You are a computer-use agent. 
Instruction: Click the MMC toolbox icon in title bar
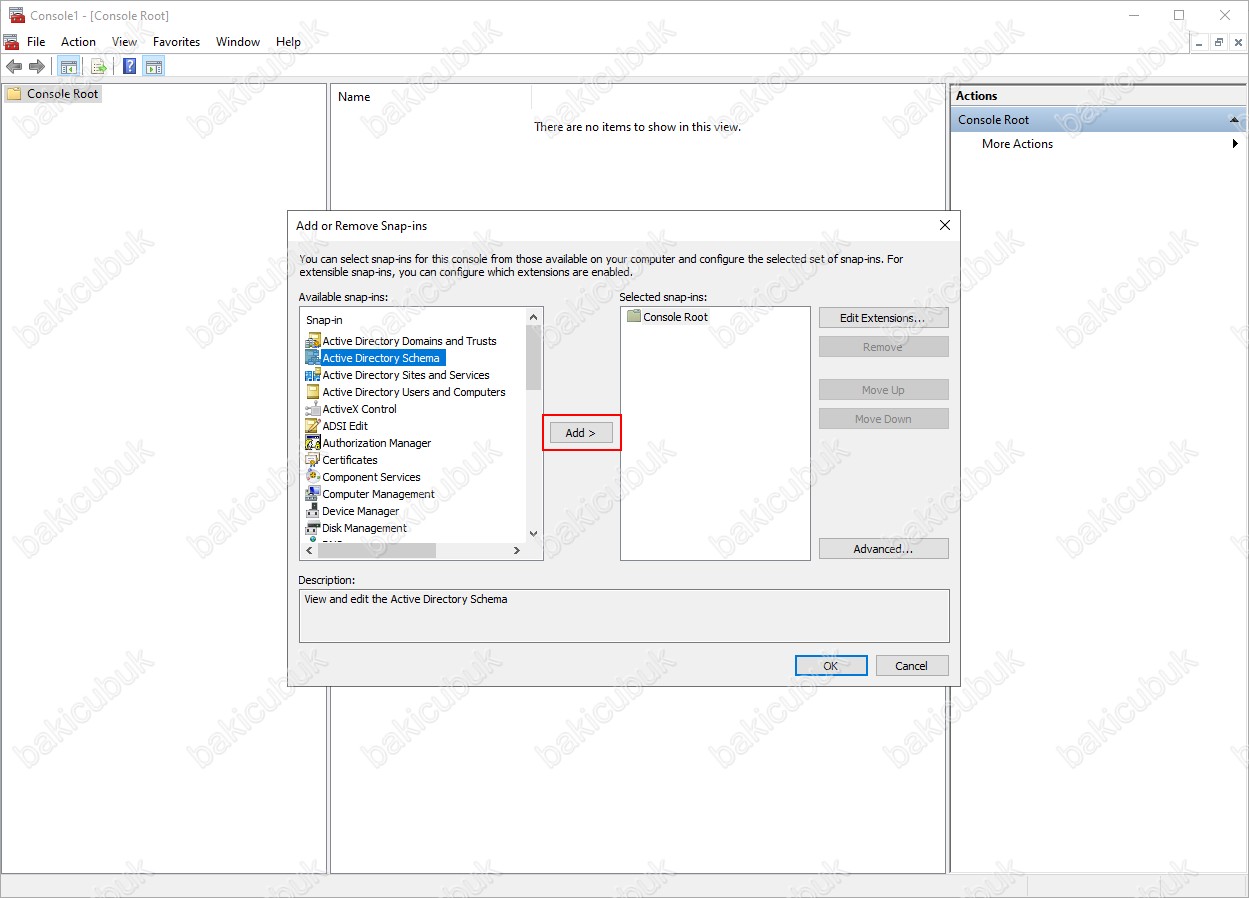point(17,15)
